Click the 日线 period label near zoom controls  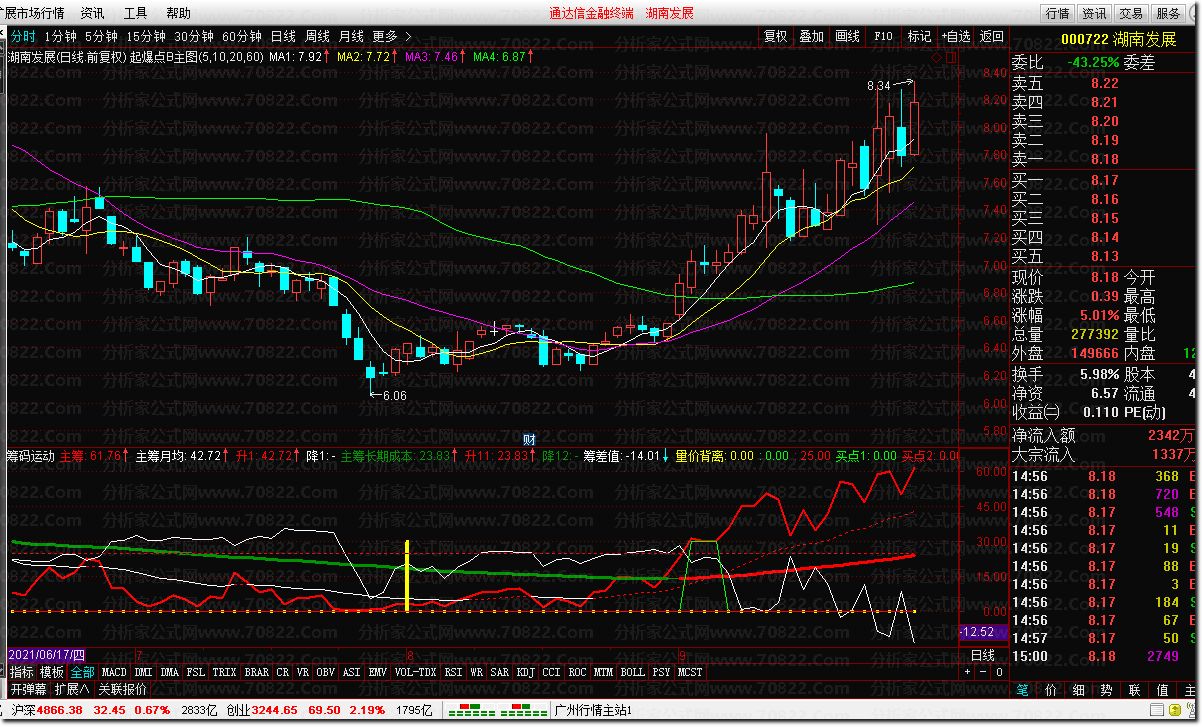click(x=983, y=655)
